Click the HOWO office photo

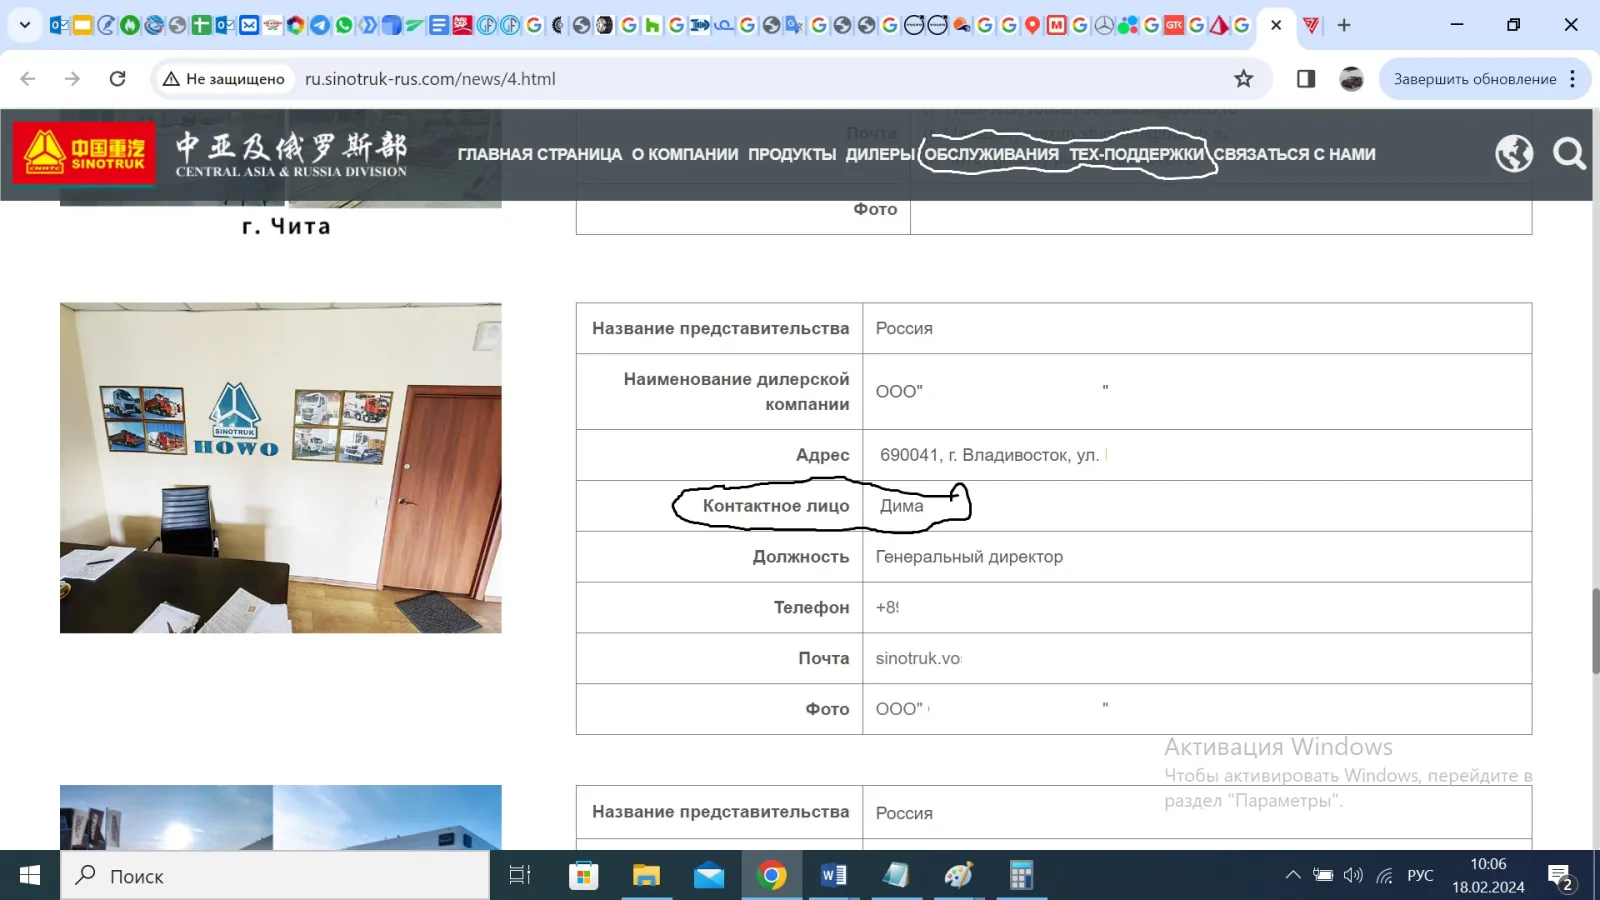click(281, 468)
